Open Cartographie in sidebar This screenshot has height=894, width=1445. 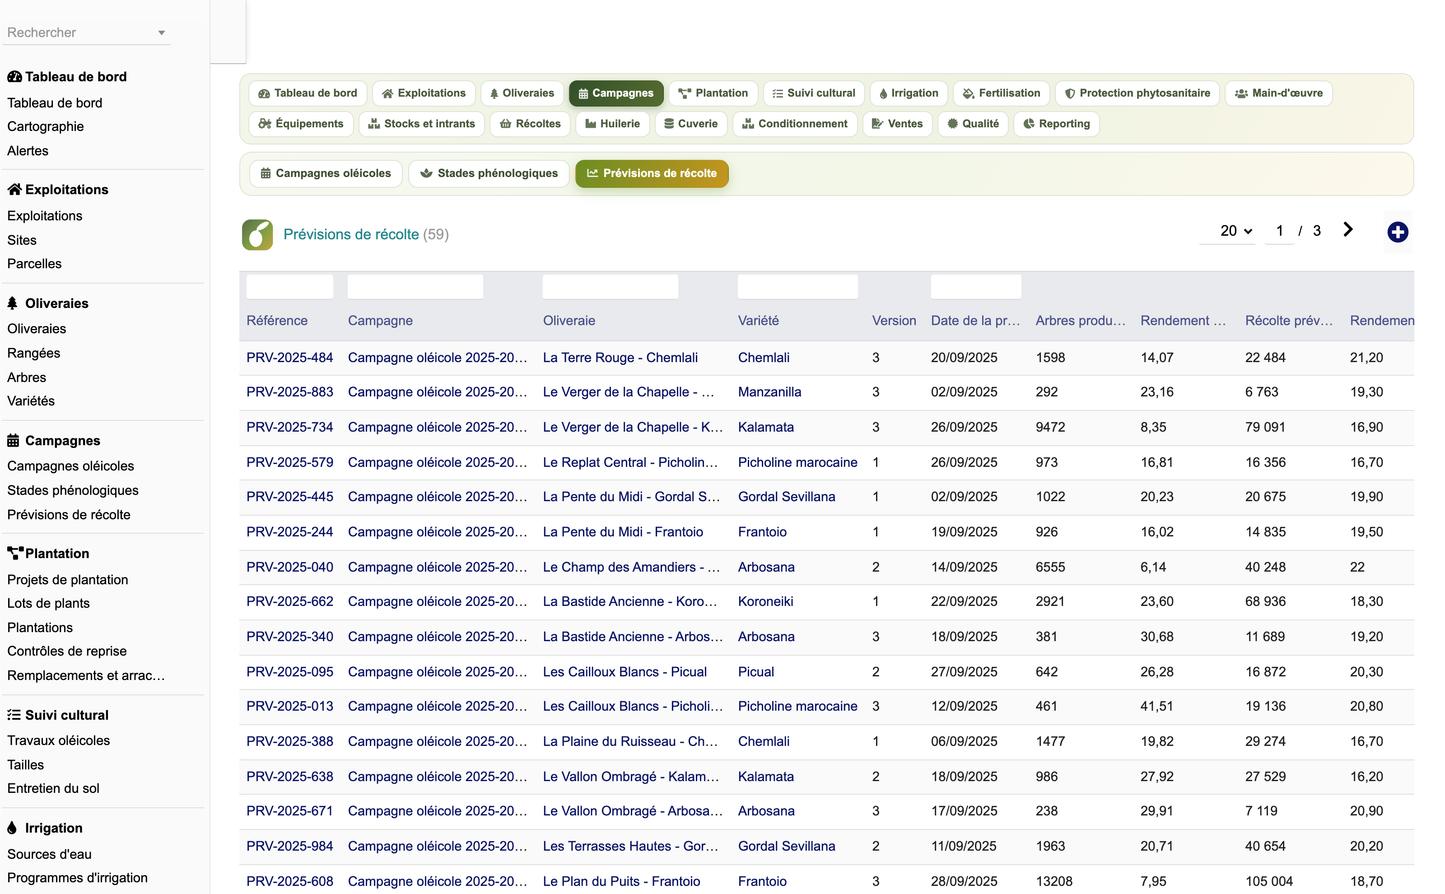(x=45, y=127)
